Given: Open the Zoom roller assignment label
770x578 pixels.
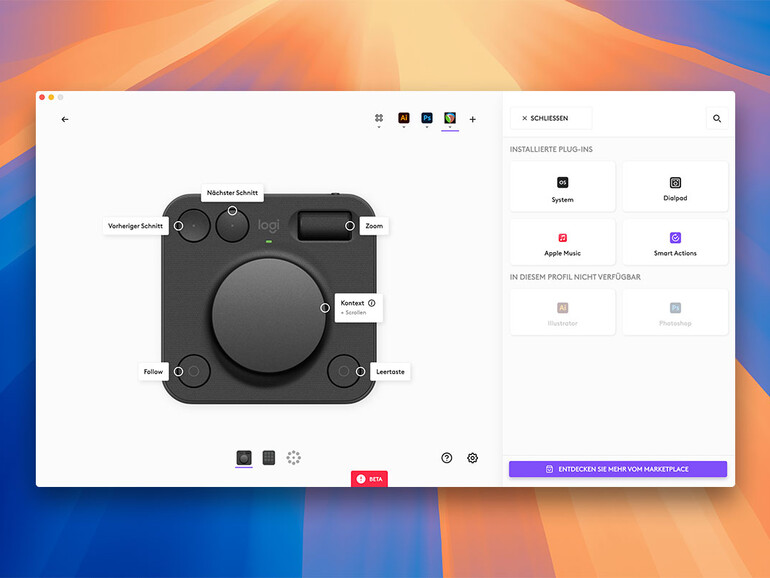Looking at the screenshot, I should [x=374, y=226].
